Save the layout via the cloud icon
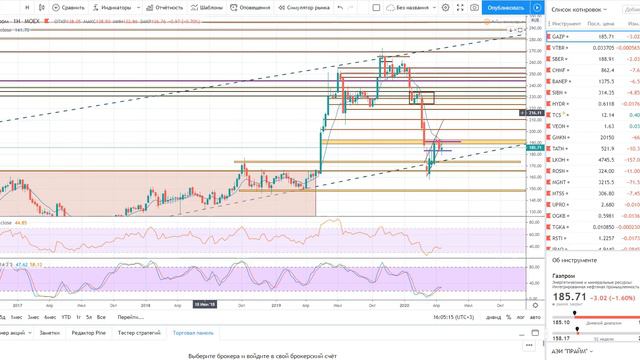The width and height of the screenshot is (640, 360). [391, 7]
